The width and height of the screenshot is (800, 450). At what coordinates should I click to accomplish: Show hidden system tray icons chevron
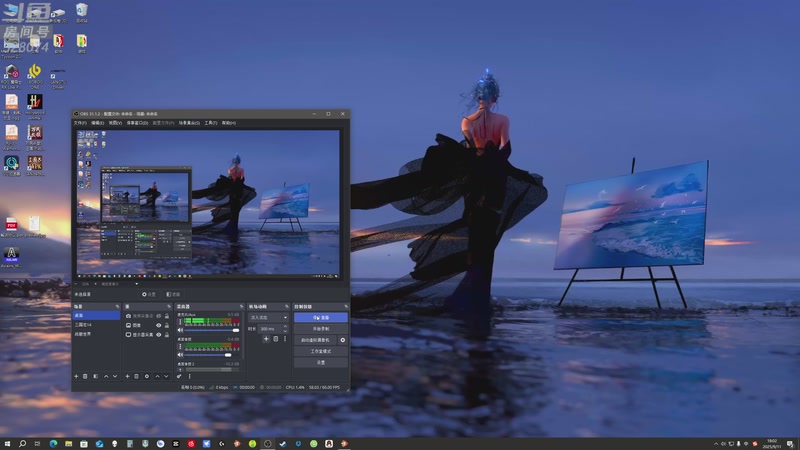pyautogui.click(x=716, y=444)
